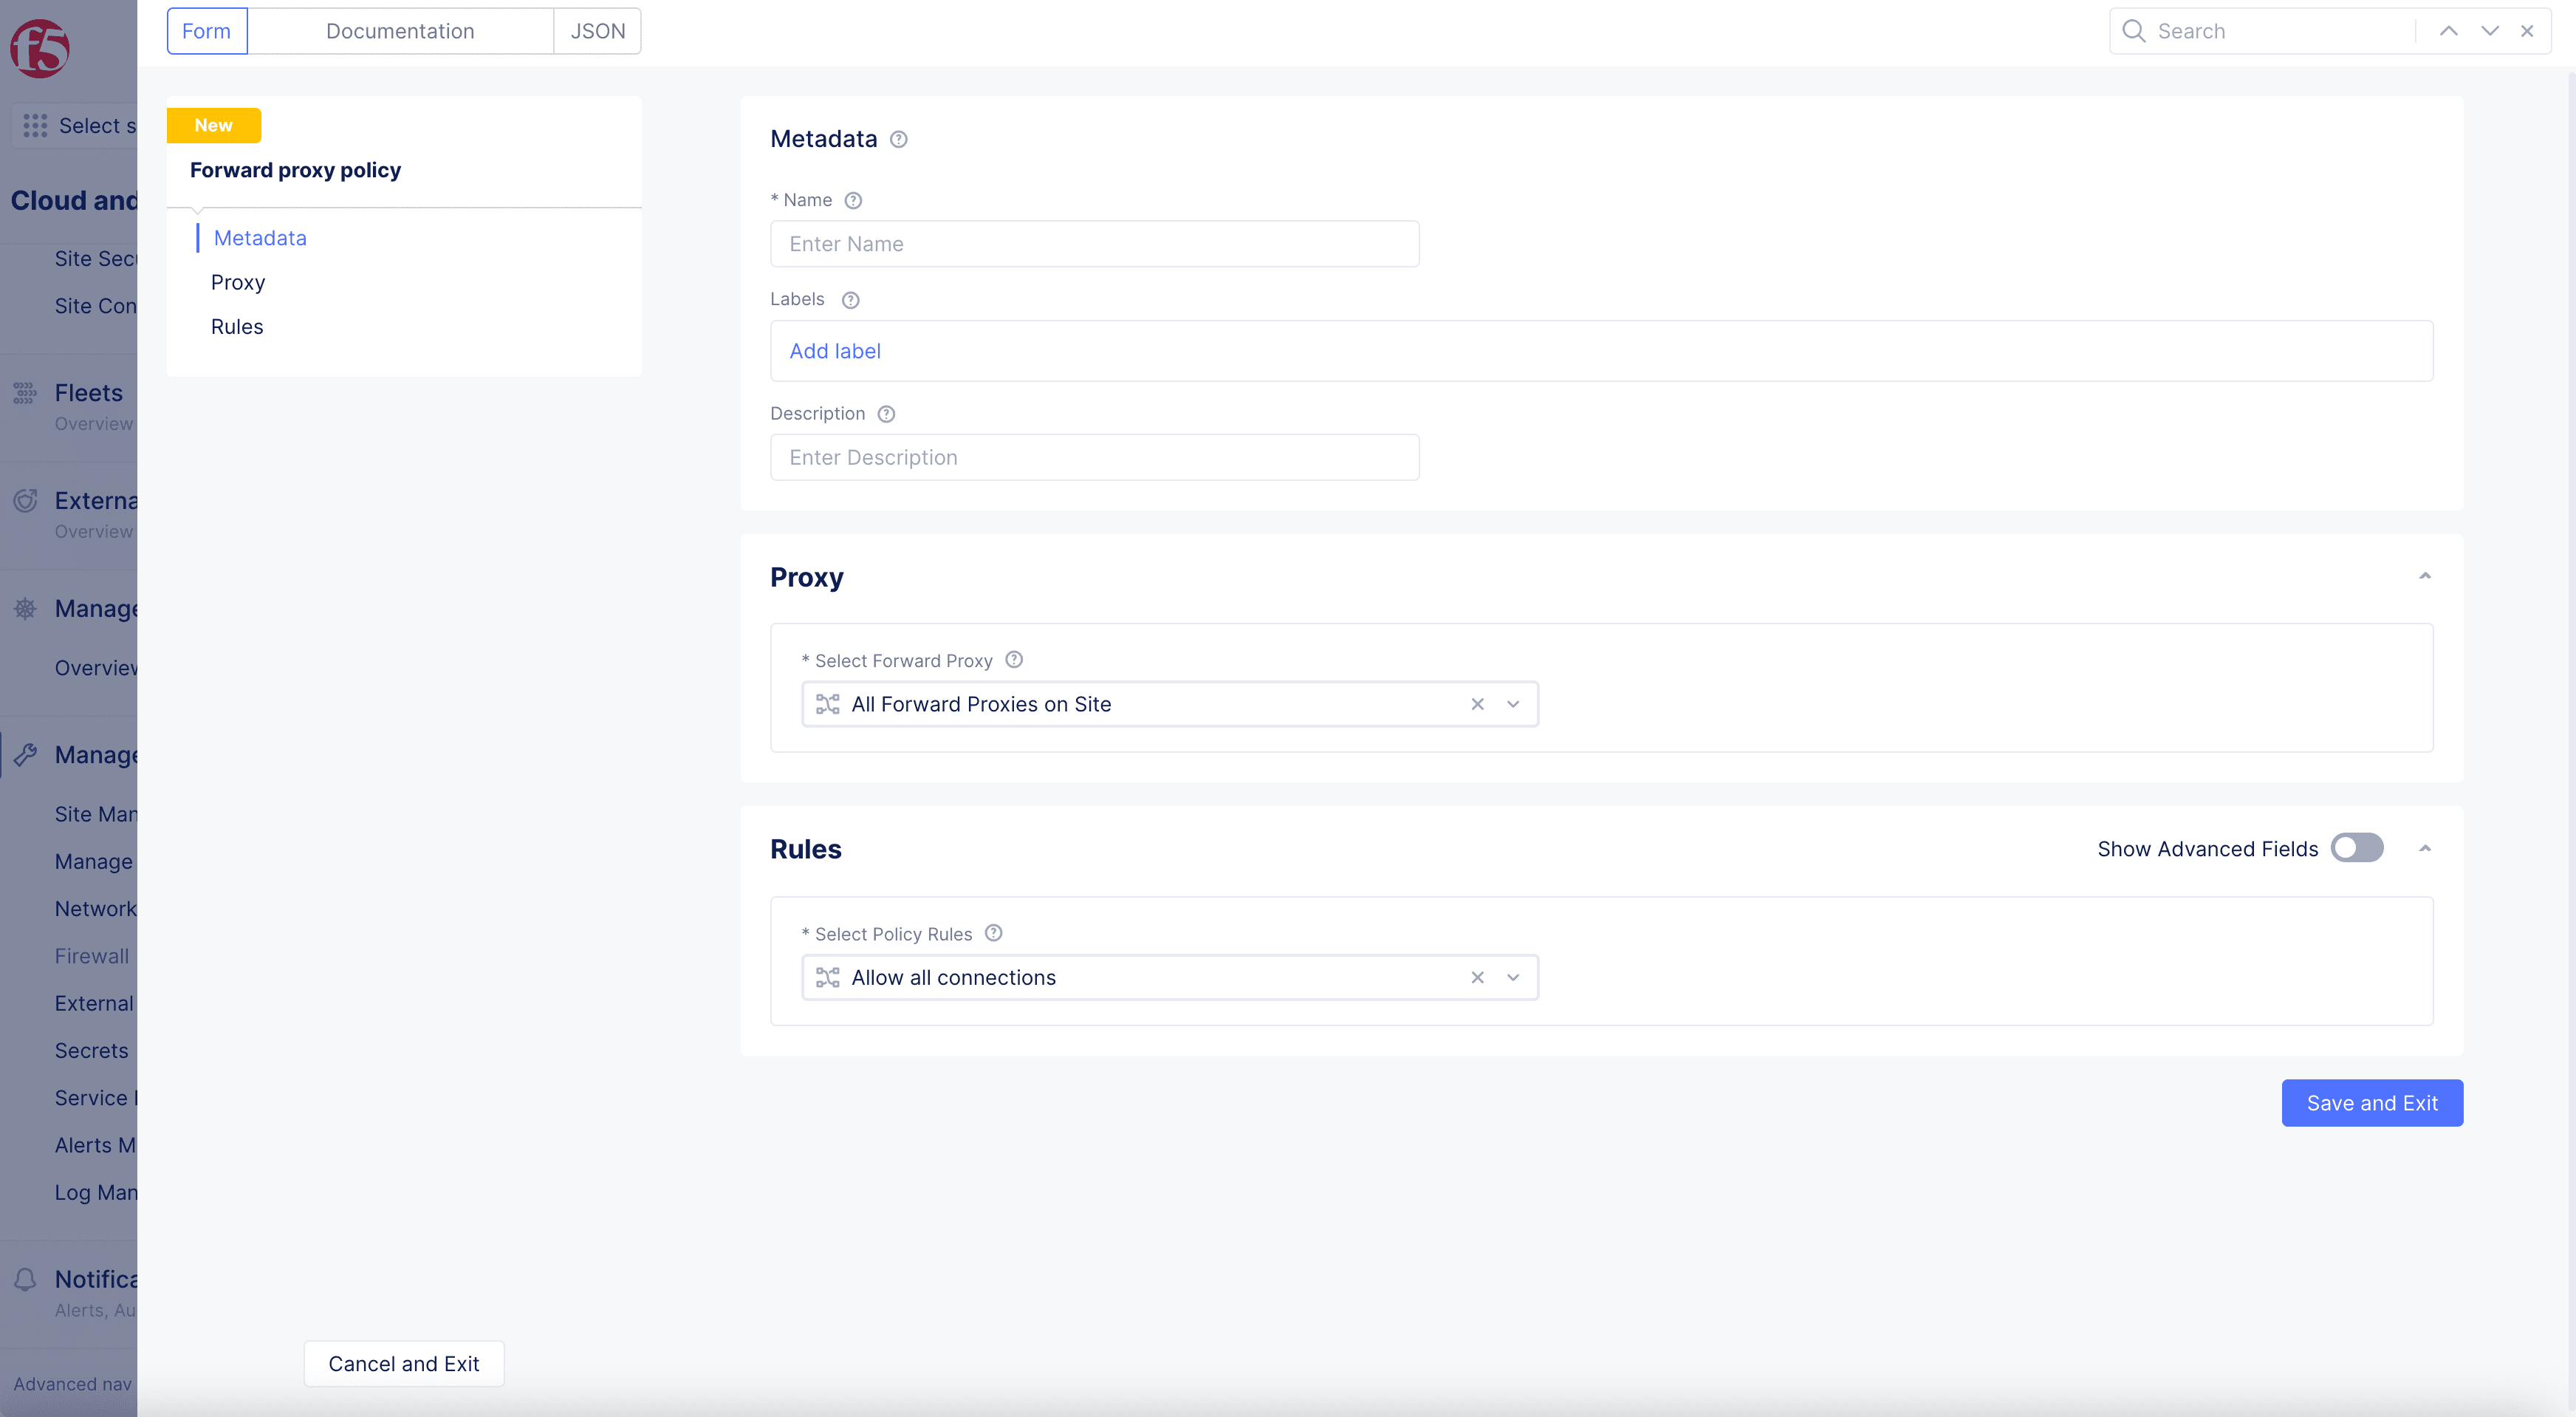Switch to the Documentation tab

point(400,30)
